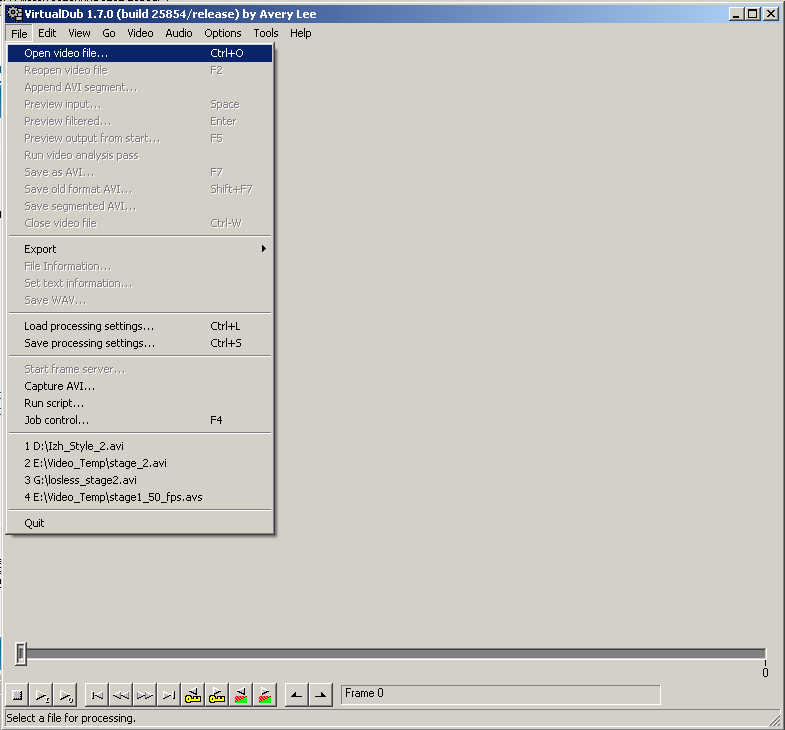Open the Video menu
The image size is (785, 730).
(x=140, y=33)
